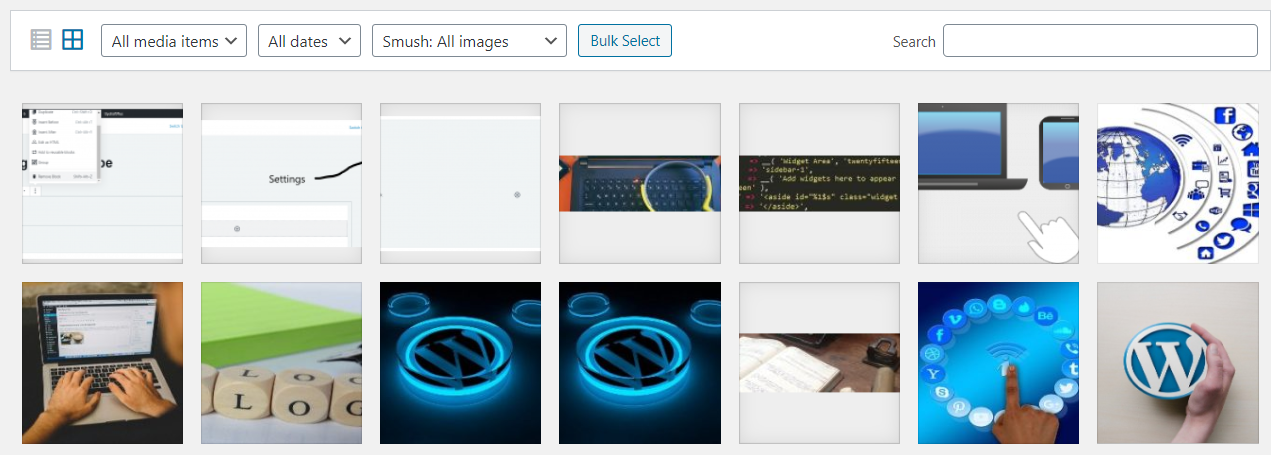The image size is (1271, 455).
Task: Click the Bulk Select button
Action: tap(625, 41)
